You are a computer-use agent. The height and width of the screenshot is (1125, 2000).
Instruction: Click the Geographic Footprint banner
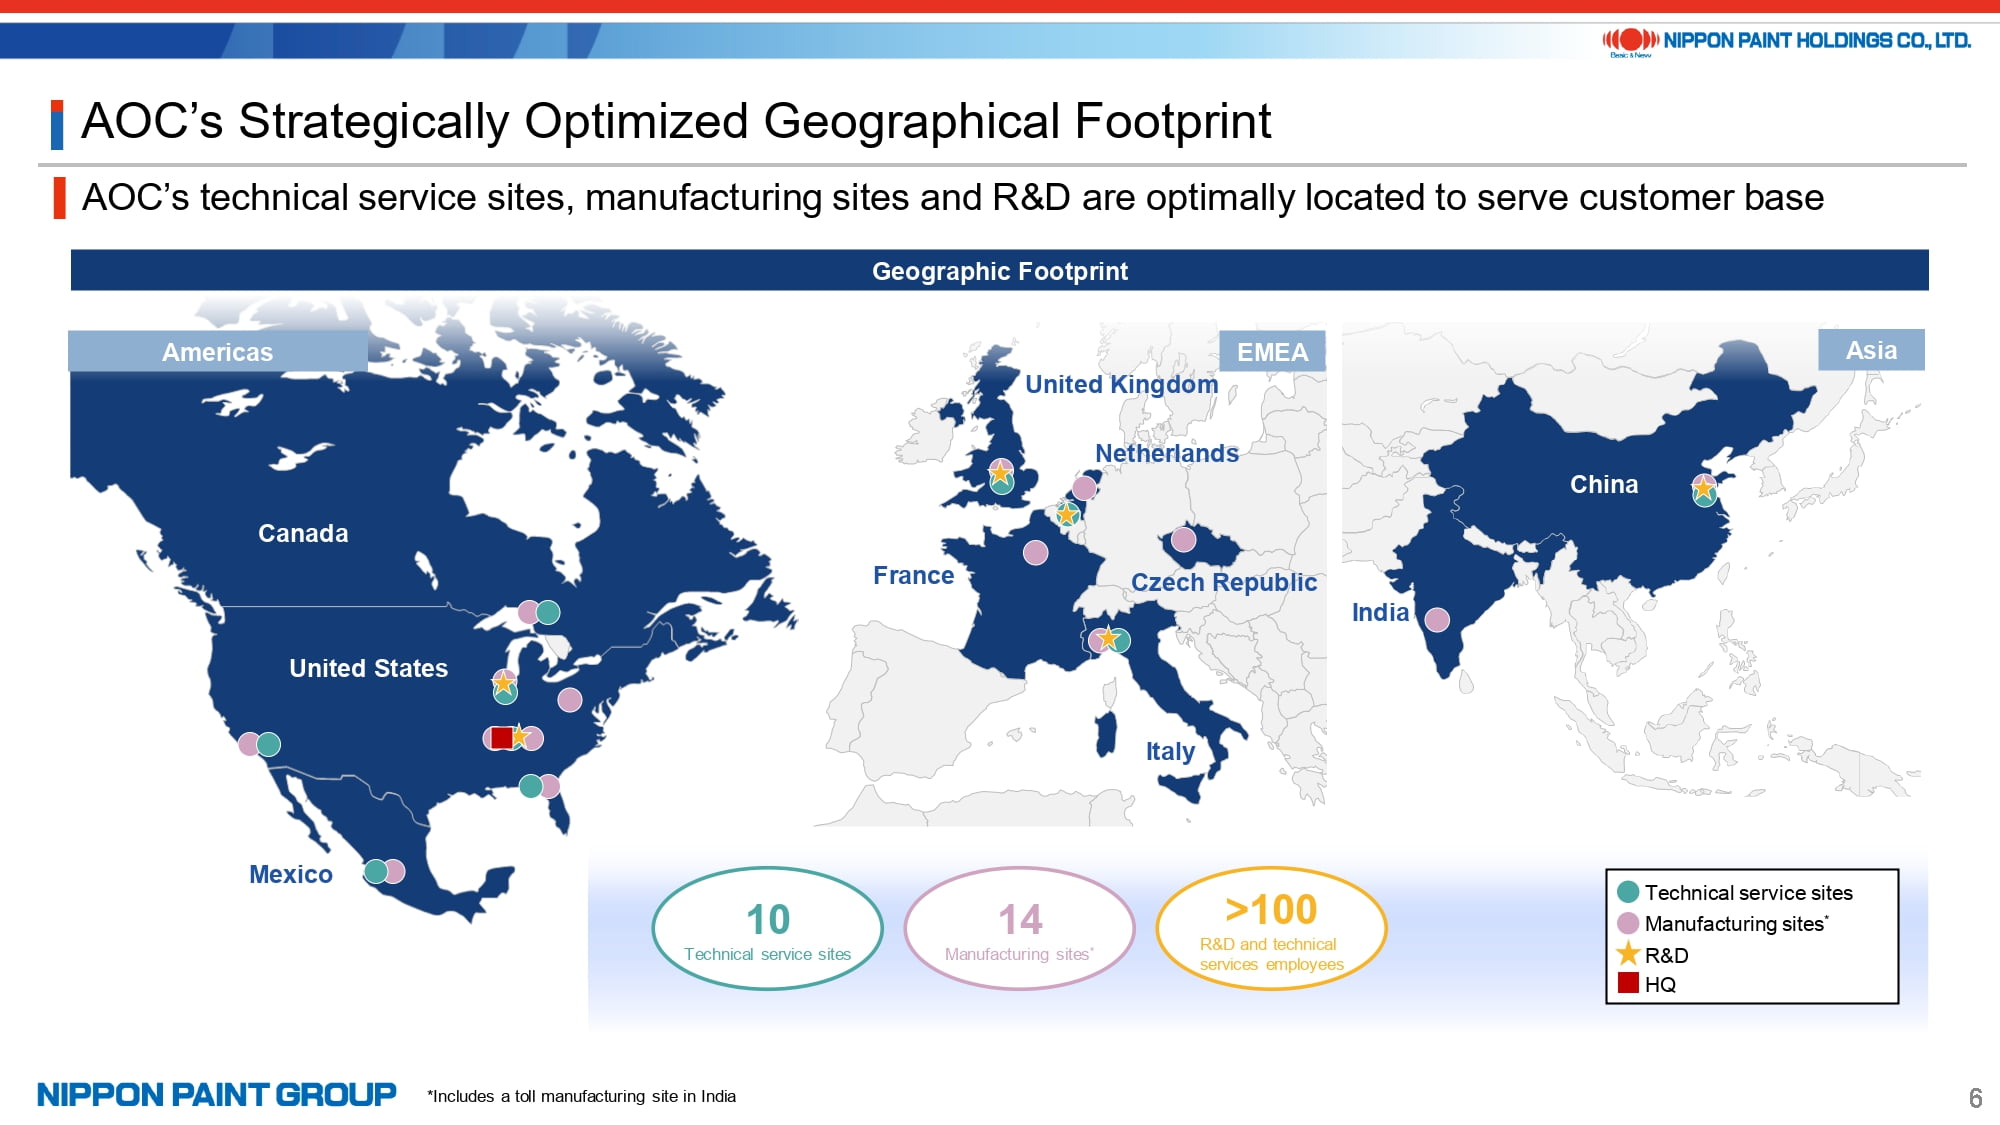pyautogui.click(x=1000, y=271)
